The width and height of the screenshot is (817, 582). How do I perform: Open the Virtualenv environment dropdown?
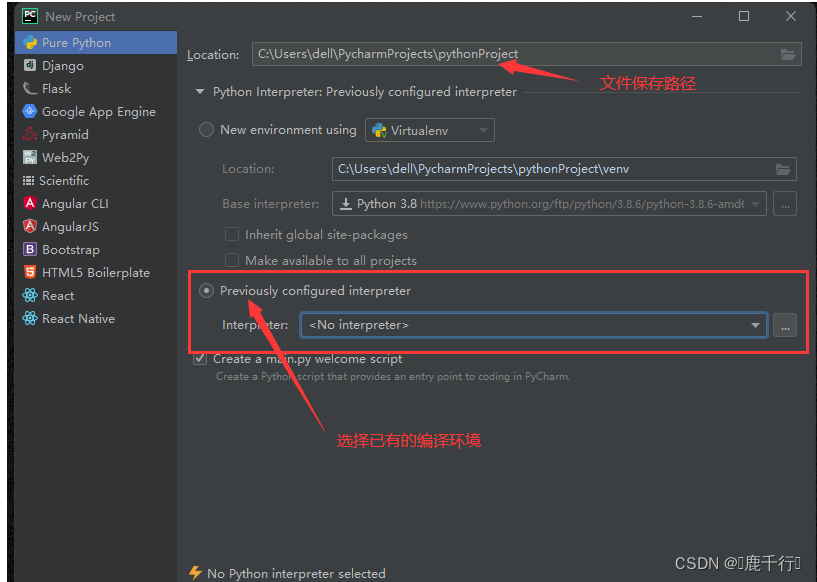(430, 130)
